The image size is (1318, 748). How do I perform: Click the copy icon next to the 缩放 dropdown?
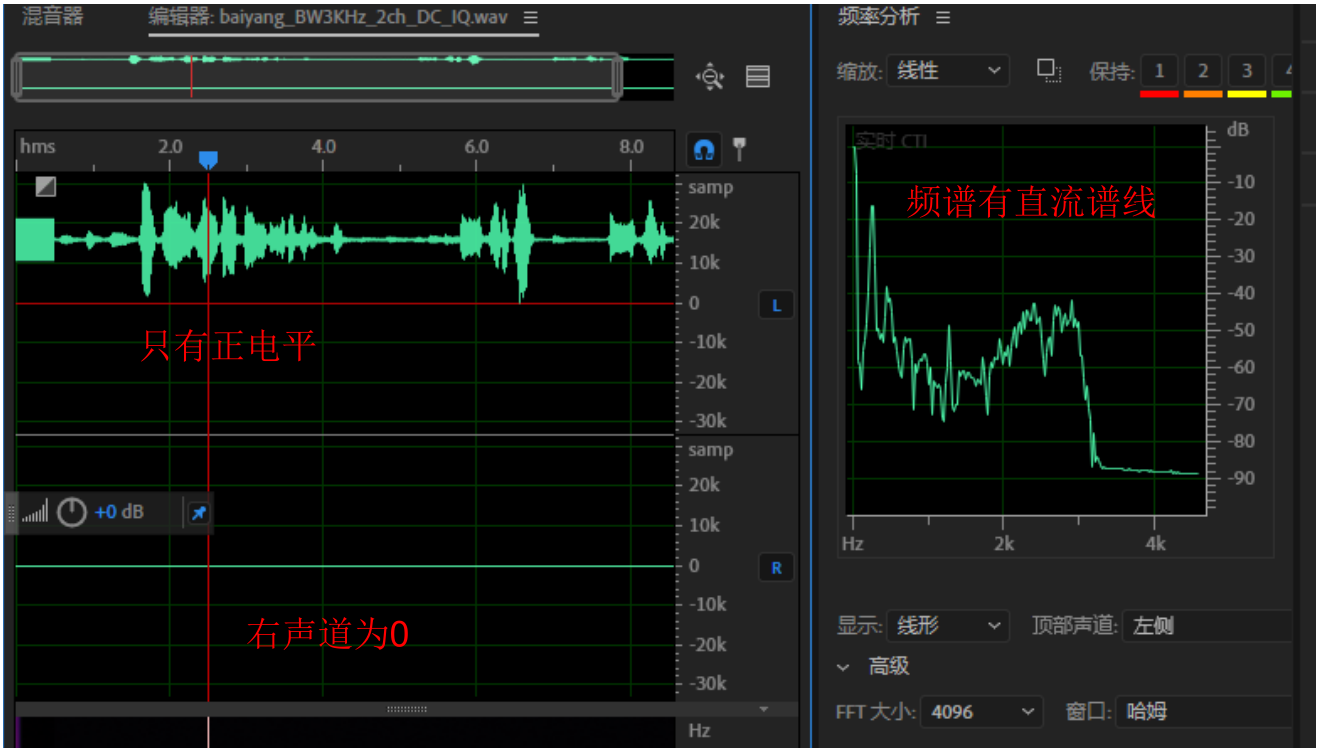(x=1048, y=70)
